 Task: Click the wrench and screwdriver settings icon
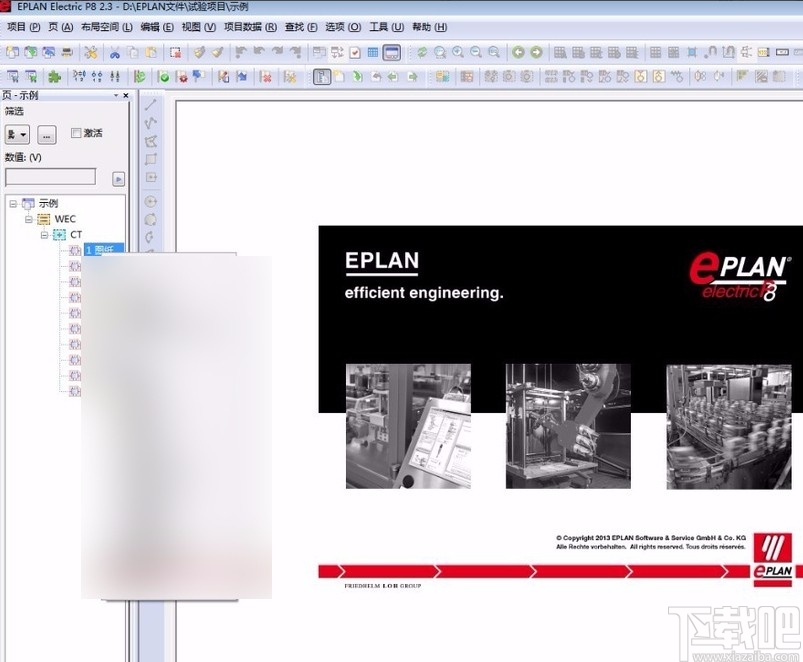(91, 52)
